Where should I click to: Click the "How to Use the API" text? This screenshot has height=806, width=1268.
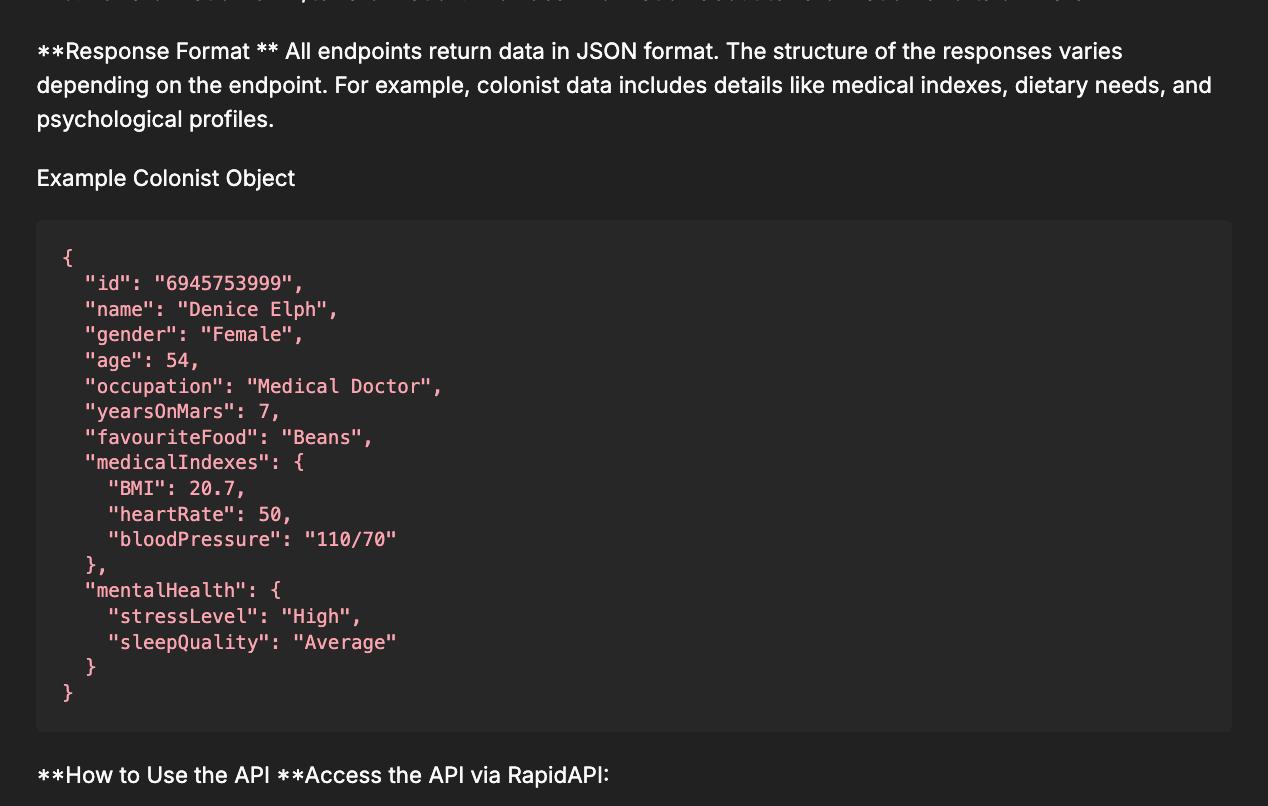tap(169, 775)
